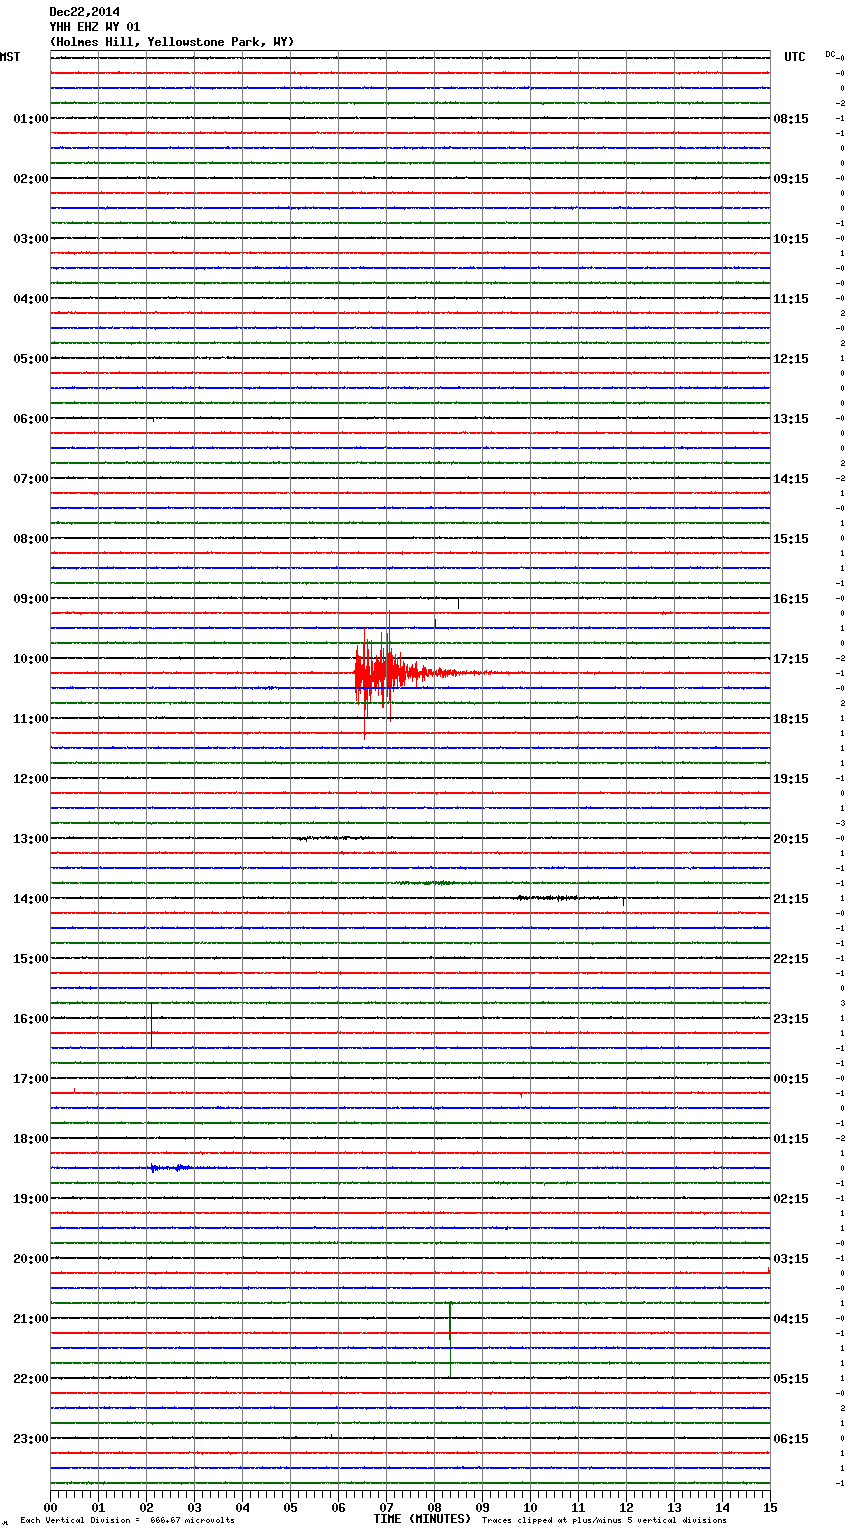Click the TIME (MINUTES) axis title
The image size is (850, 1534).
pyautogui.click(x=422, y=1519)
